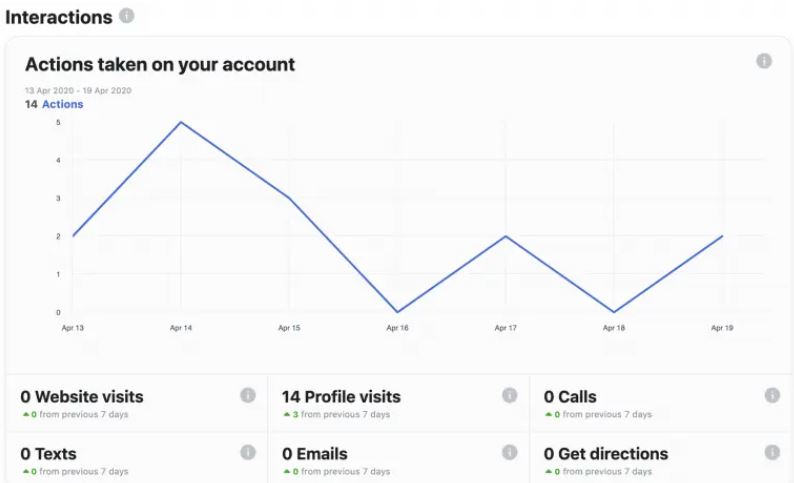This screenshot has width=794, height=483.
Task: Click the 14 Profile visits metric
Action: (341, 397)
